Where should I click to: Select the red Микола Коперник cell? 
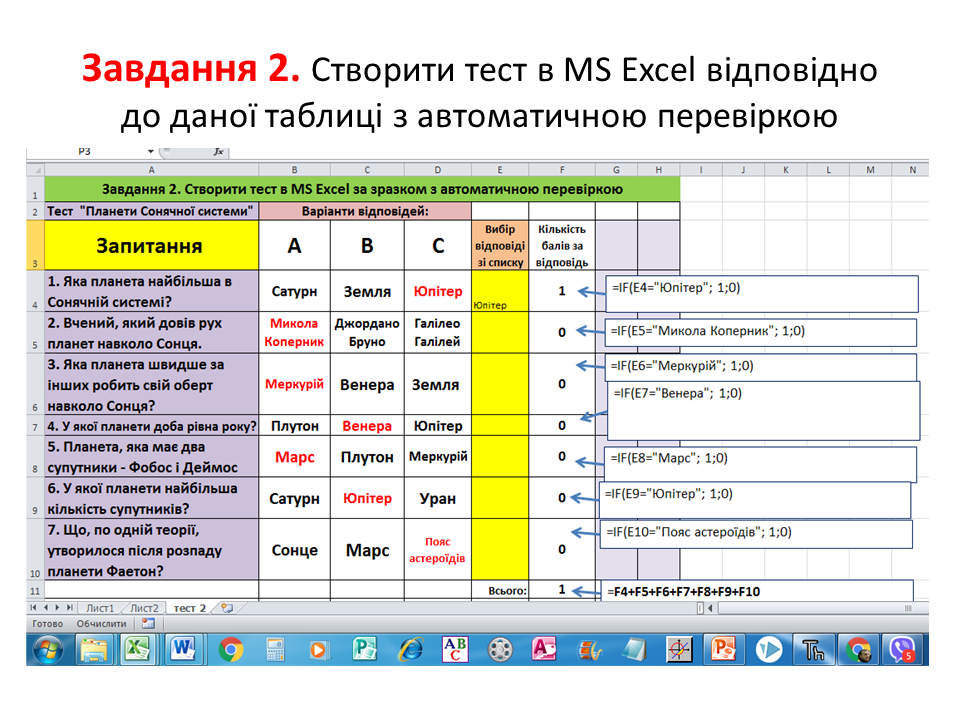(x=294, y=332)
